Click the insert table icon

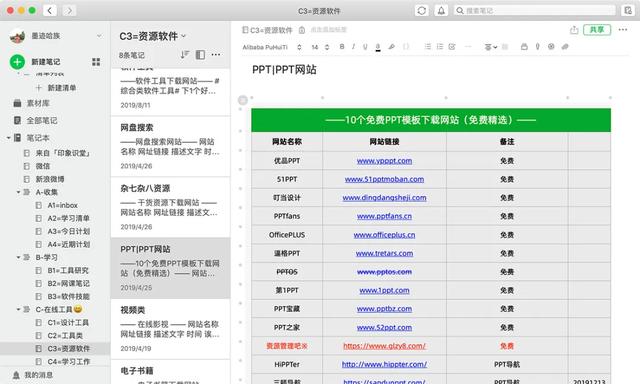[505, 47]
